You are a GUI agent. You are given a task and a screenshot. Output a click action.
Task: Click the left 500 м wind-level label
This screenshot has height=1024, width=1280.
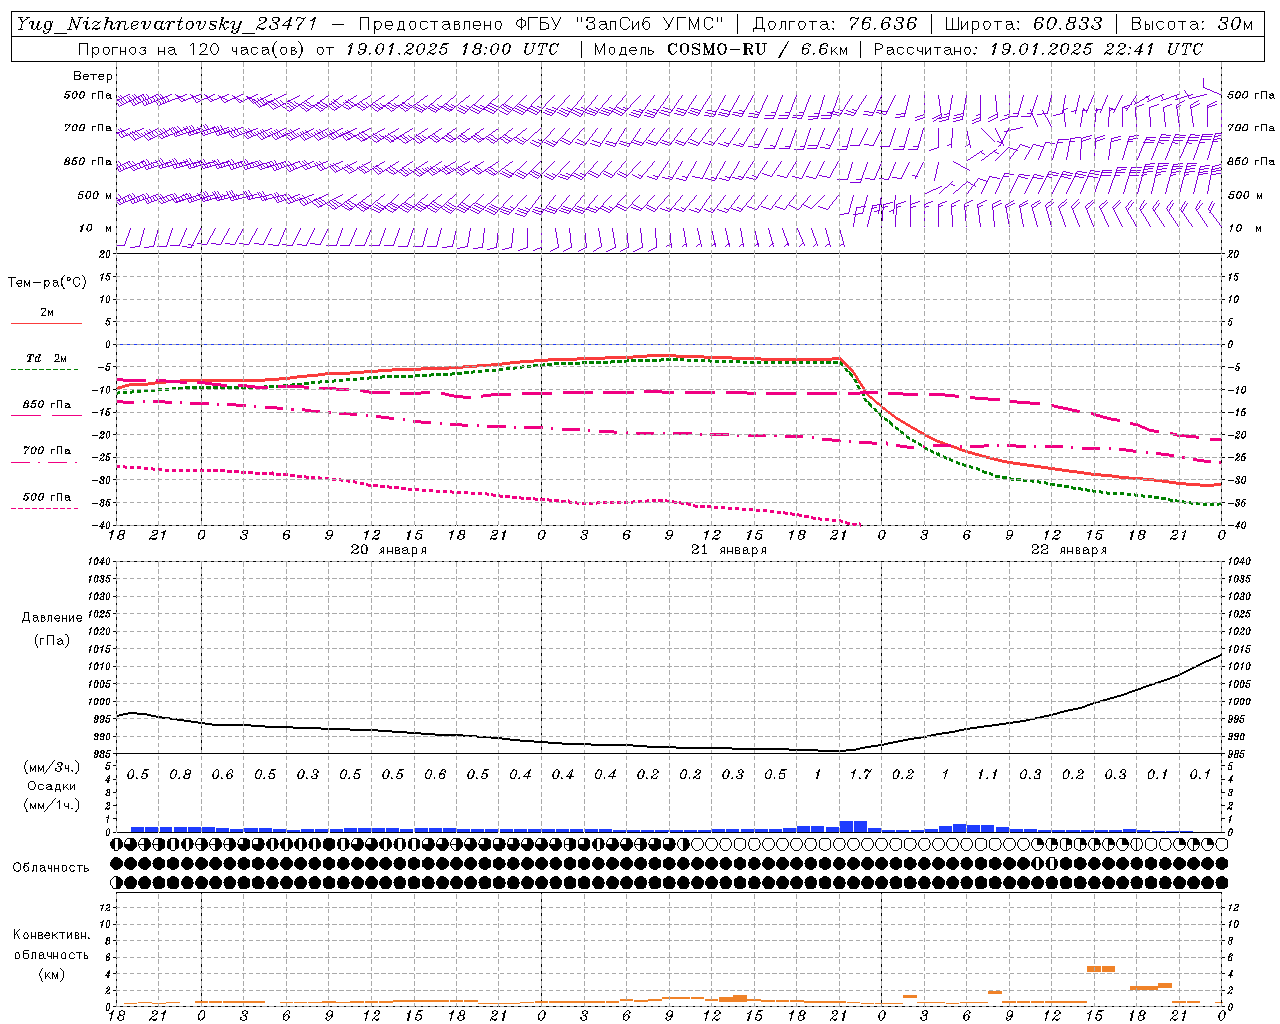(95, 195)
